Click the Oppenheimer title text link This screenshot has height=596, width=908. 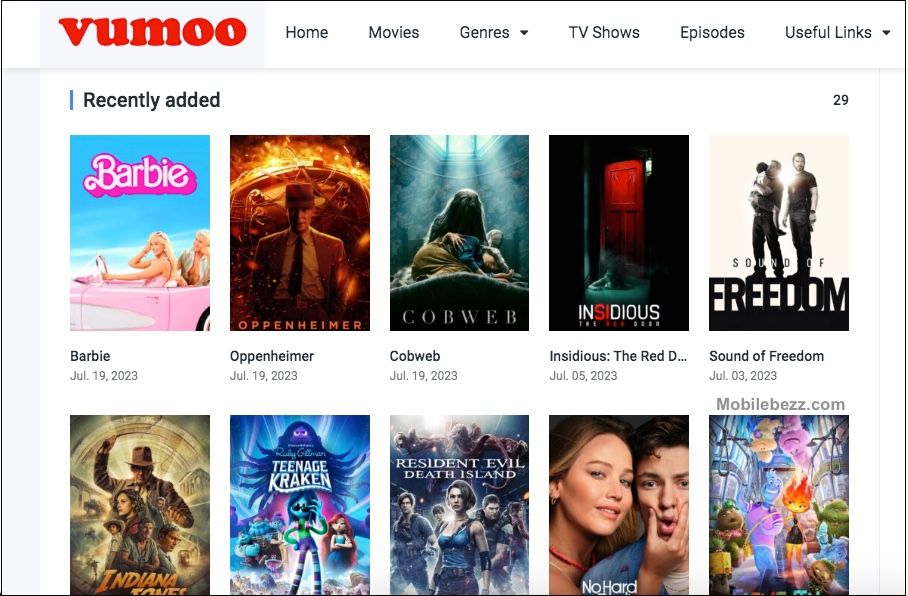272,356
